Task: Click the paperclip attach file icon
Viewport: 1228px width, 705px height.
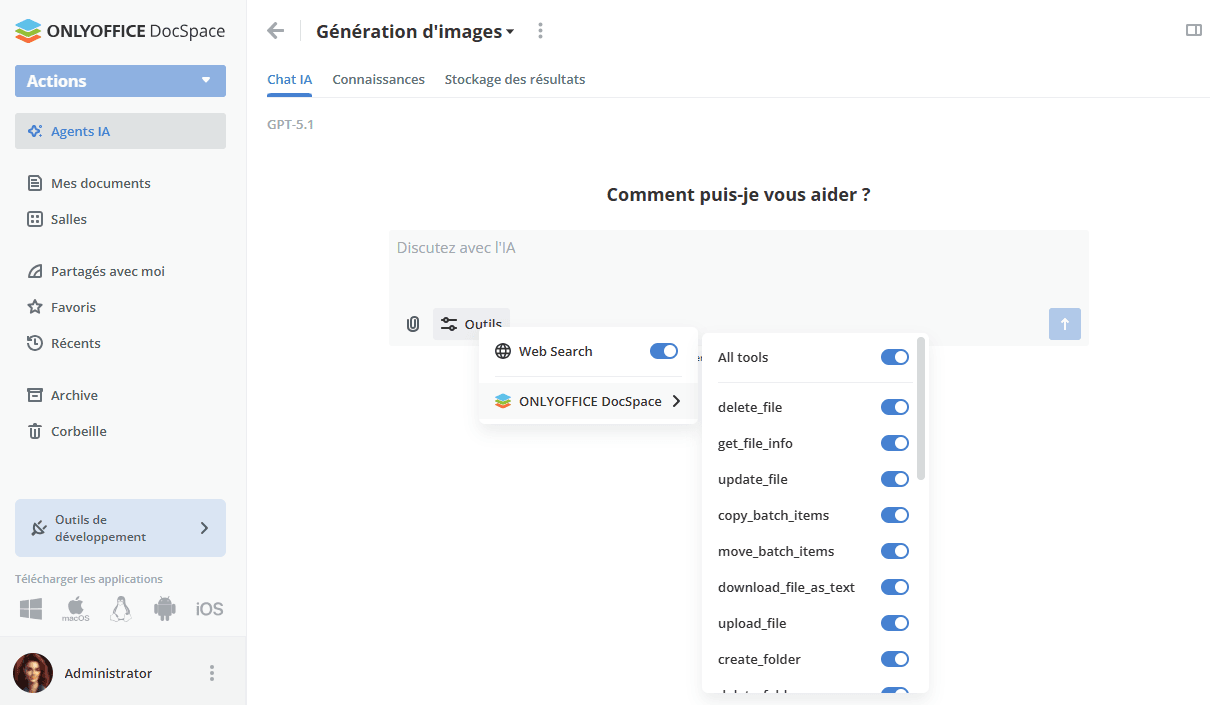Action: pyautogui.click(x=412, y=324)
